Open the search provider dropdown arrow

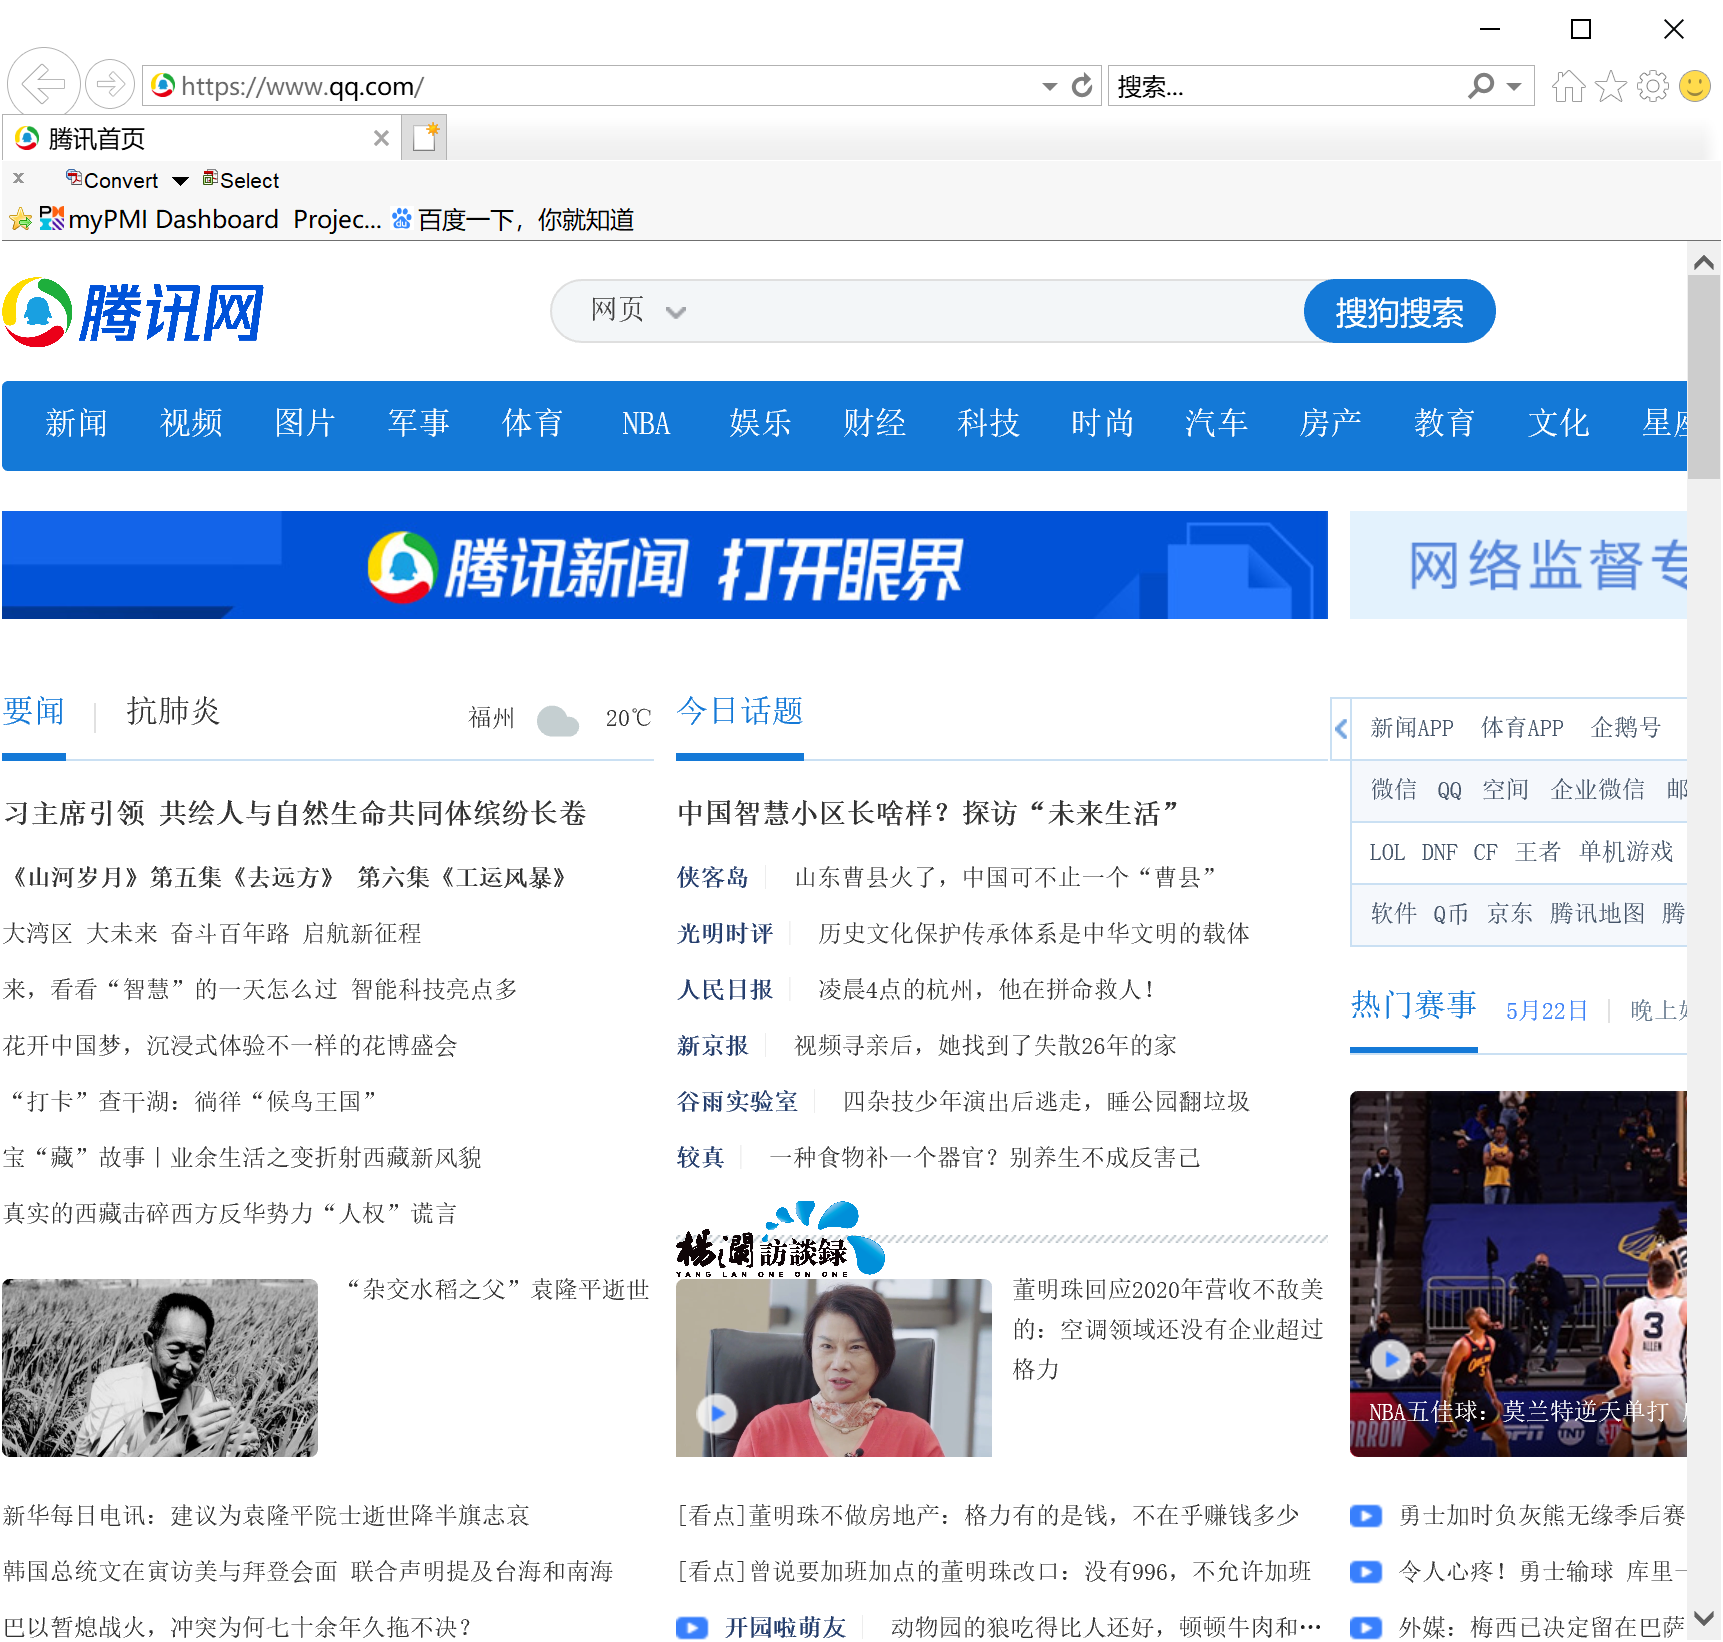pyautogui.click(x=1514, y=87)
